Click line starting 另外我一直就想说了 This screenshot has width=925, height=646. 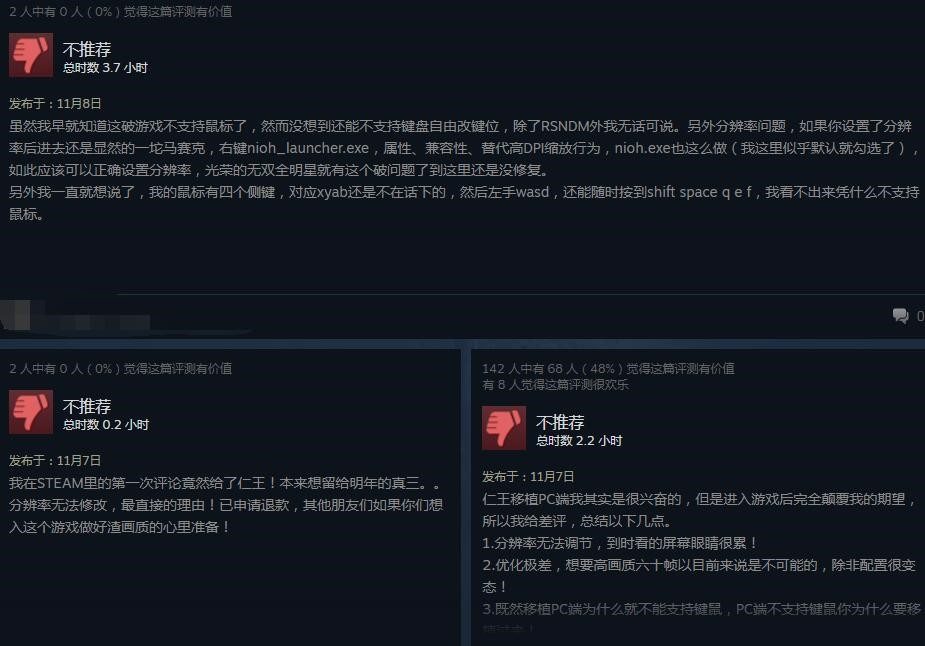click(464, 192)
